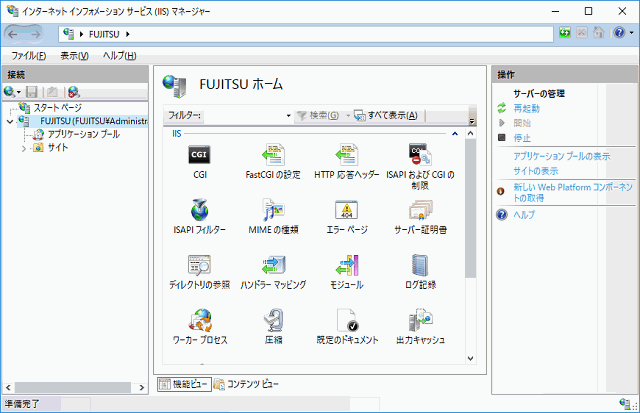Click 新しい Web Platform コンポーネントの取得 link
The width and height of the screenshot is (640, 413).
pos(573,193)
